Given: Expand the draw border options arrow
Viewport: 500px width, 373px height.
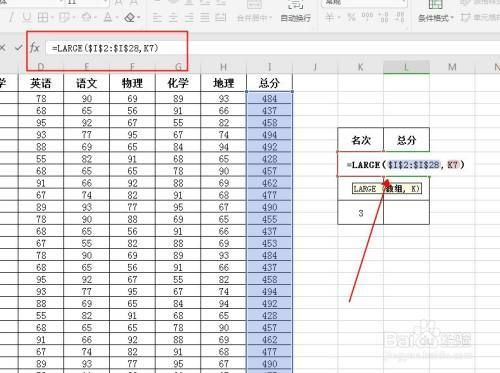Looking at the screenshot, I should [73, 17].
